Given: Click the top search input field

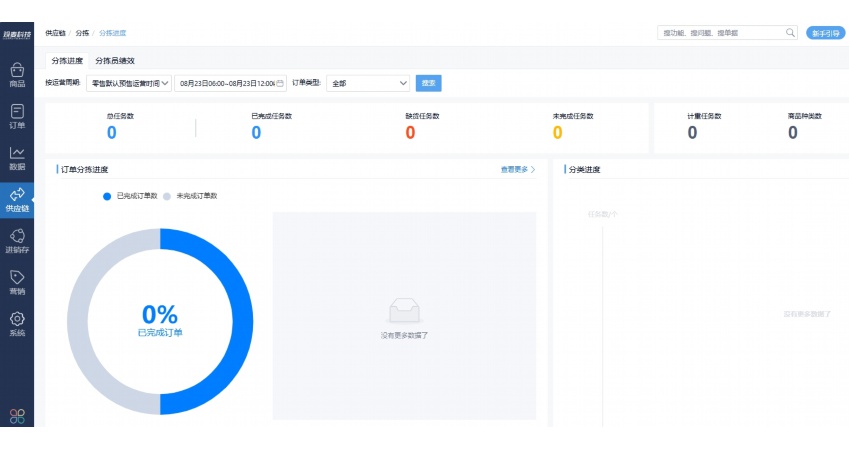Looking at the screenshot, I should point(720,33).
